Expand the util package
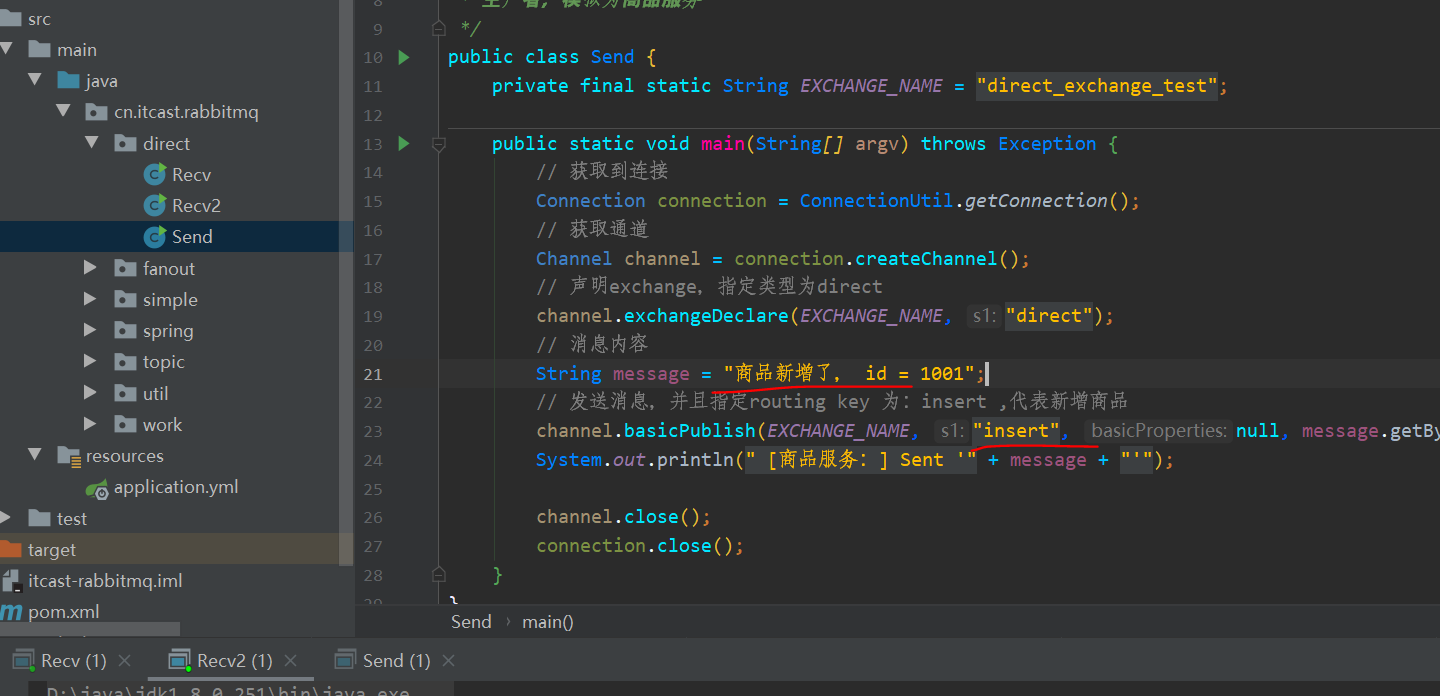The width and height of the screenshot is (1440, 696). (91, 393)
